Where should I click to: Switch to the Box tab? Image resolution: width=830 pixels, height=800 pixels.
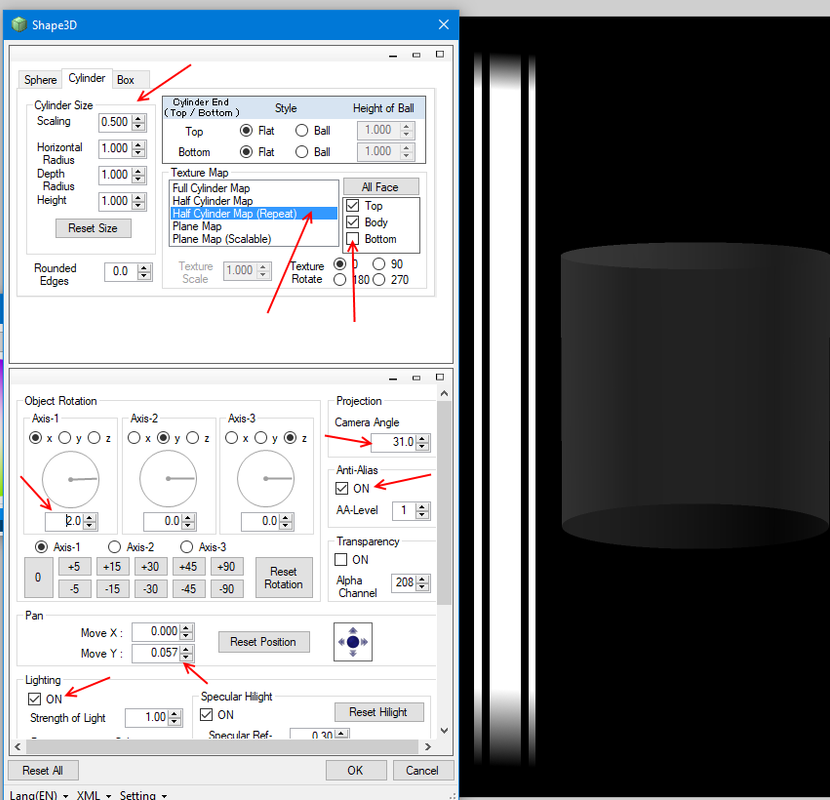pos(125,79)
